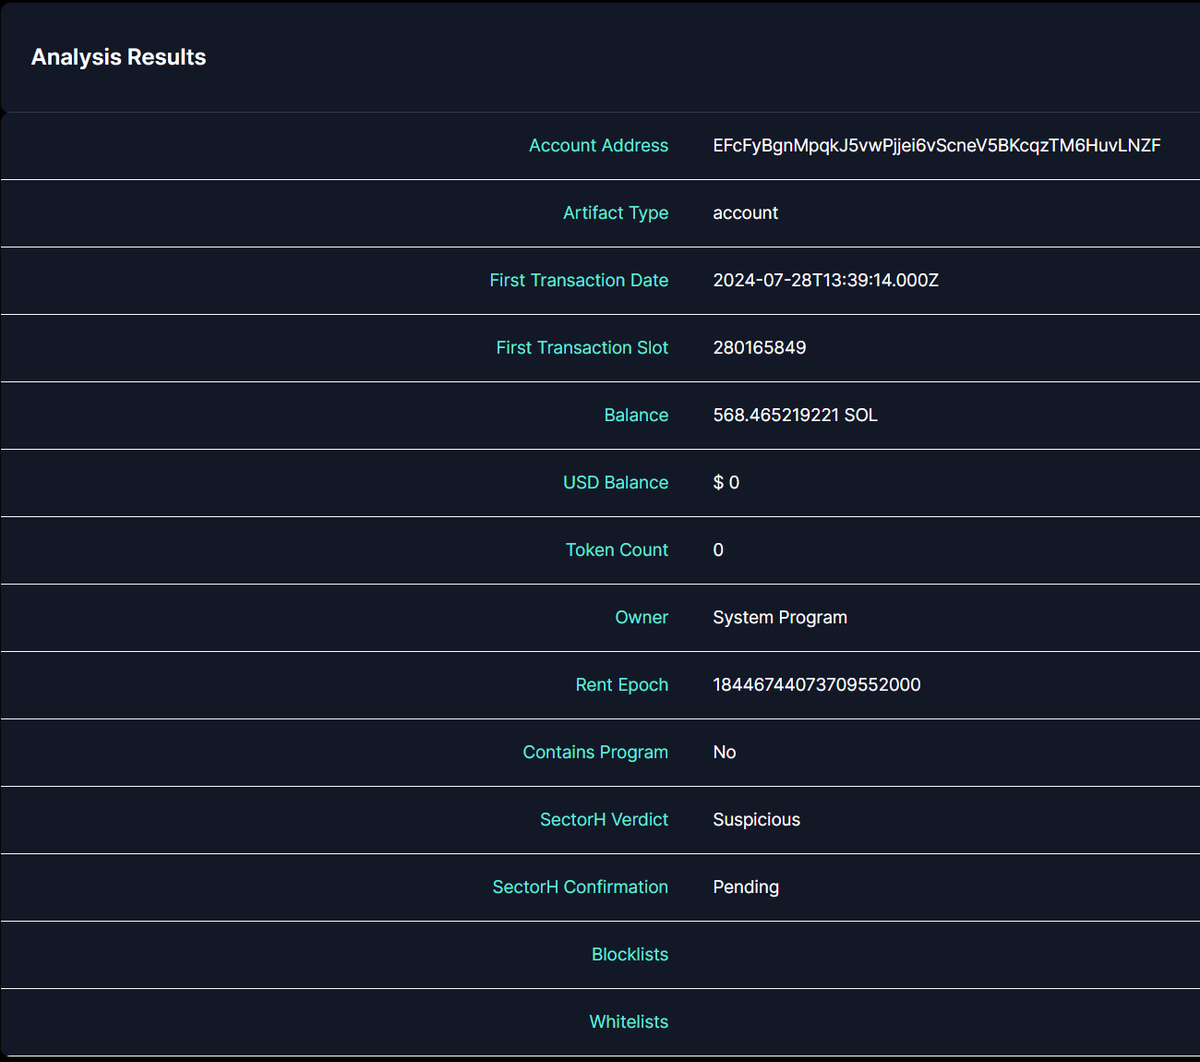Select the Balance label
The image size is (1200, 1062).
[636, 415]
